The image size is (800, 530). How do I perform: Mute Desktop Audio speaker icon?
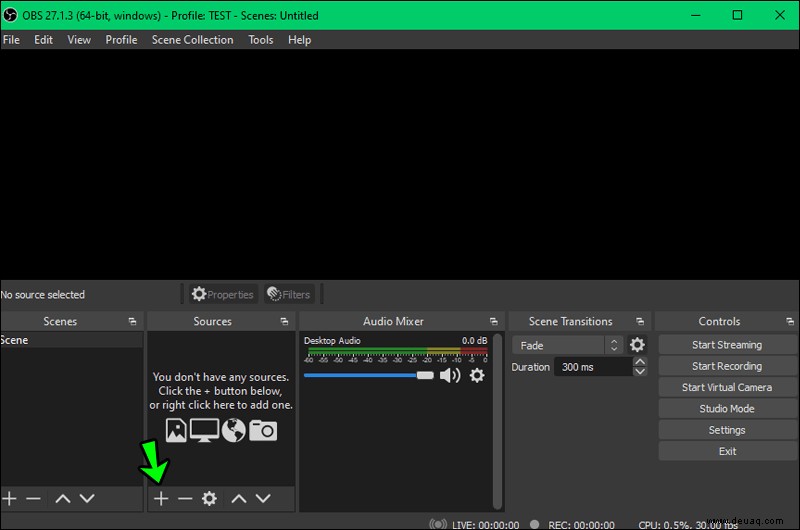pyautogui.click(x=450, y=375)
